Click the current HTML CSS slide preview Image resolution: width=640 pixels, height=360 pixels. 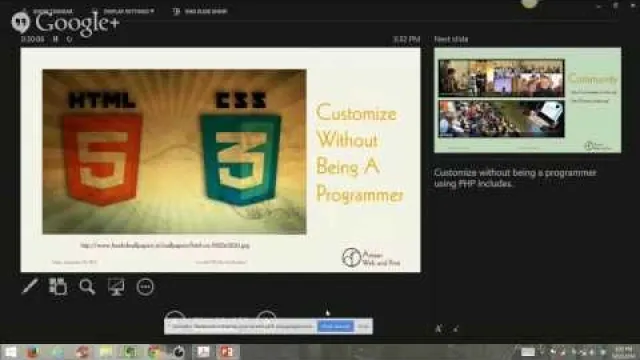tap(220, 160)
